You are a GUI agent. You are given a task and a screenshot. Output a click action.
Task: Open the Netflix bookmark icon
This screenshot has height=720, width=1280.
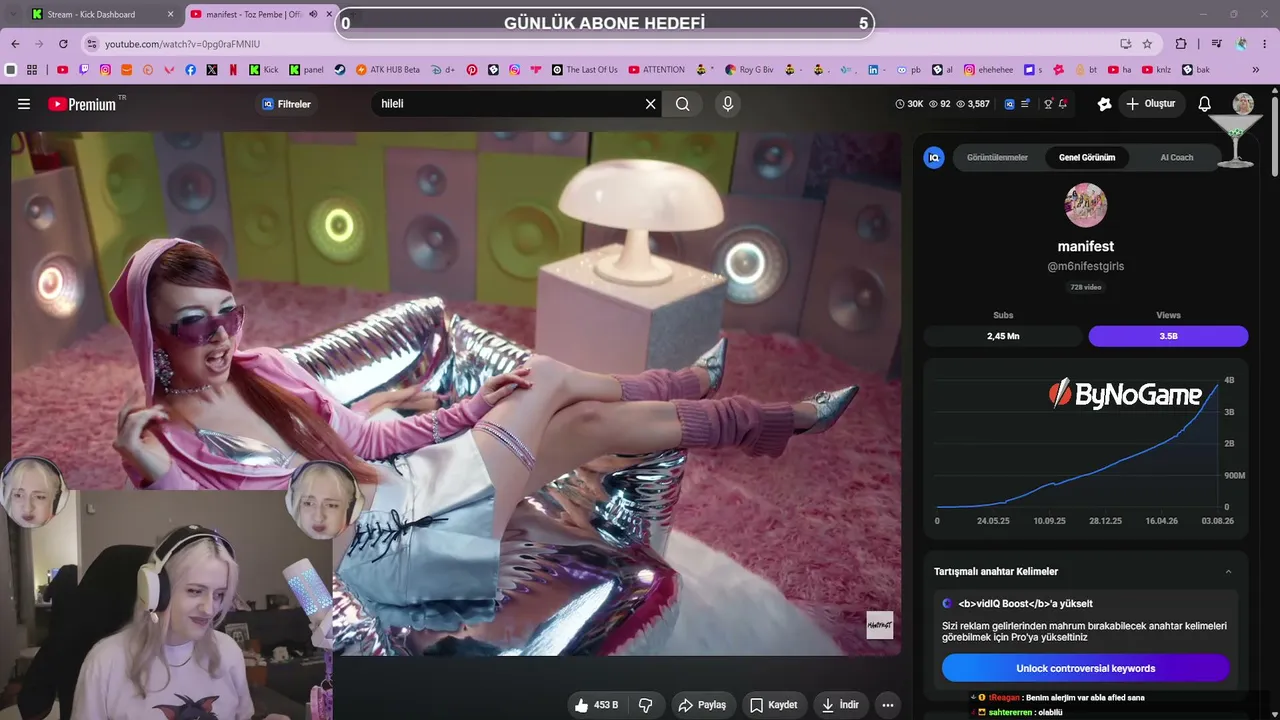[x=233, y=70]
